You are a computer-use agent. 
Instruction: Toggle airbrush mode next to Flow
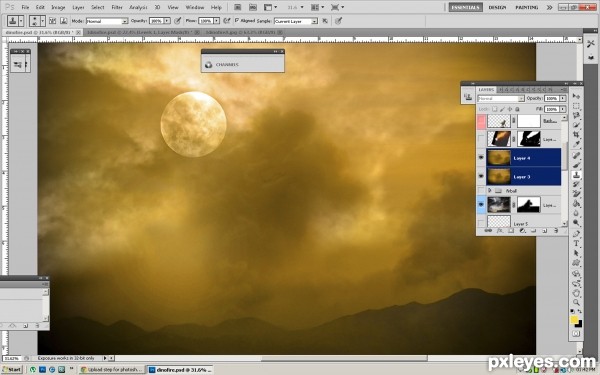tap(227, 21)
